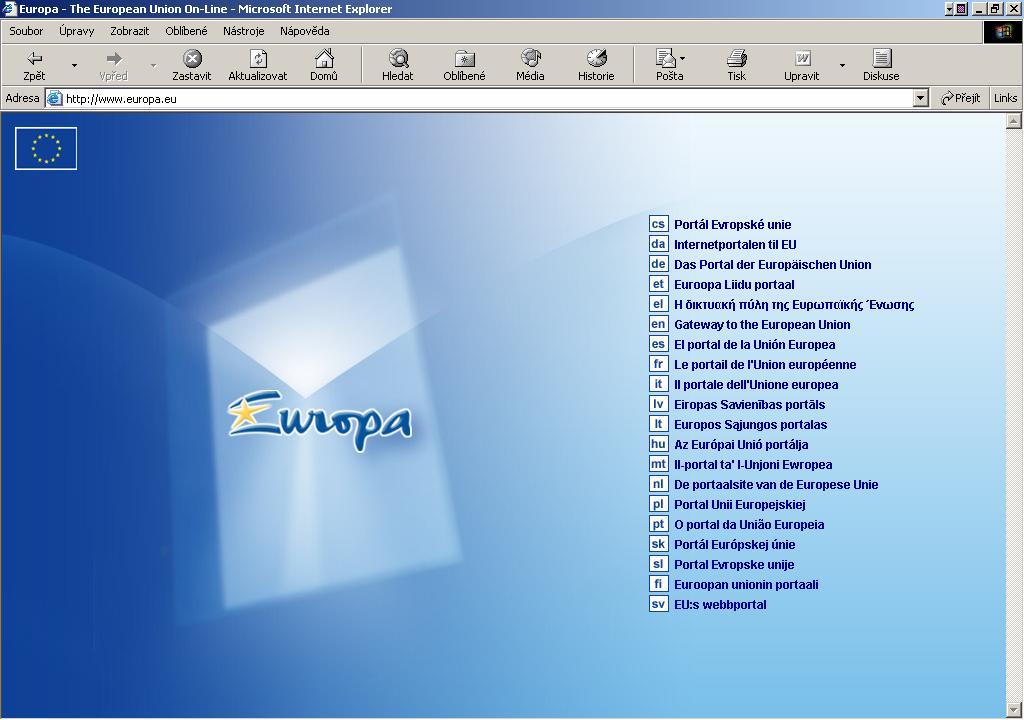This screenshot has width=1024, height=720.
Task: Refresh the page with Aktualizovat icon
Action: tap(259, 59)
